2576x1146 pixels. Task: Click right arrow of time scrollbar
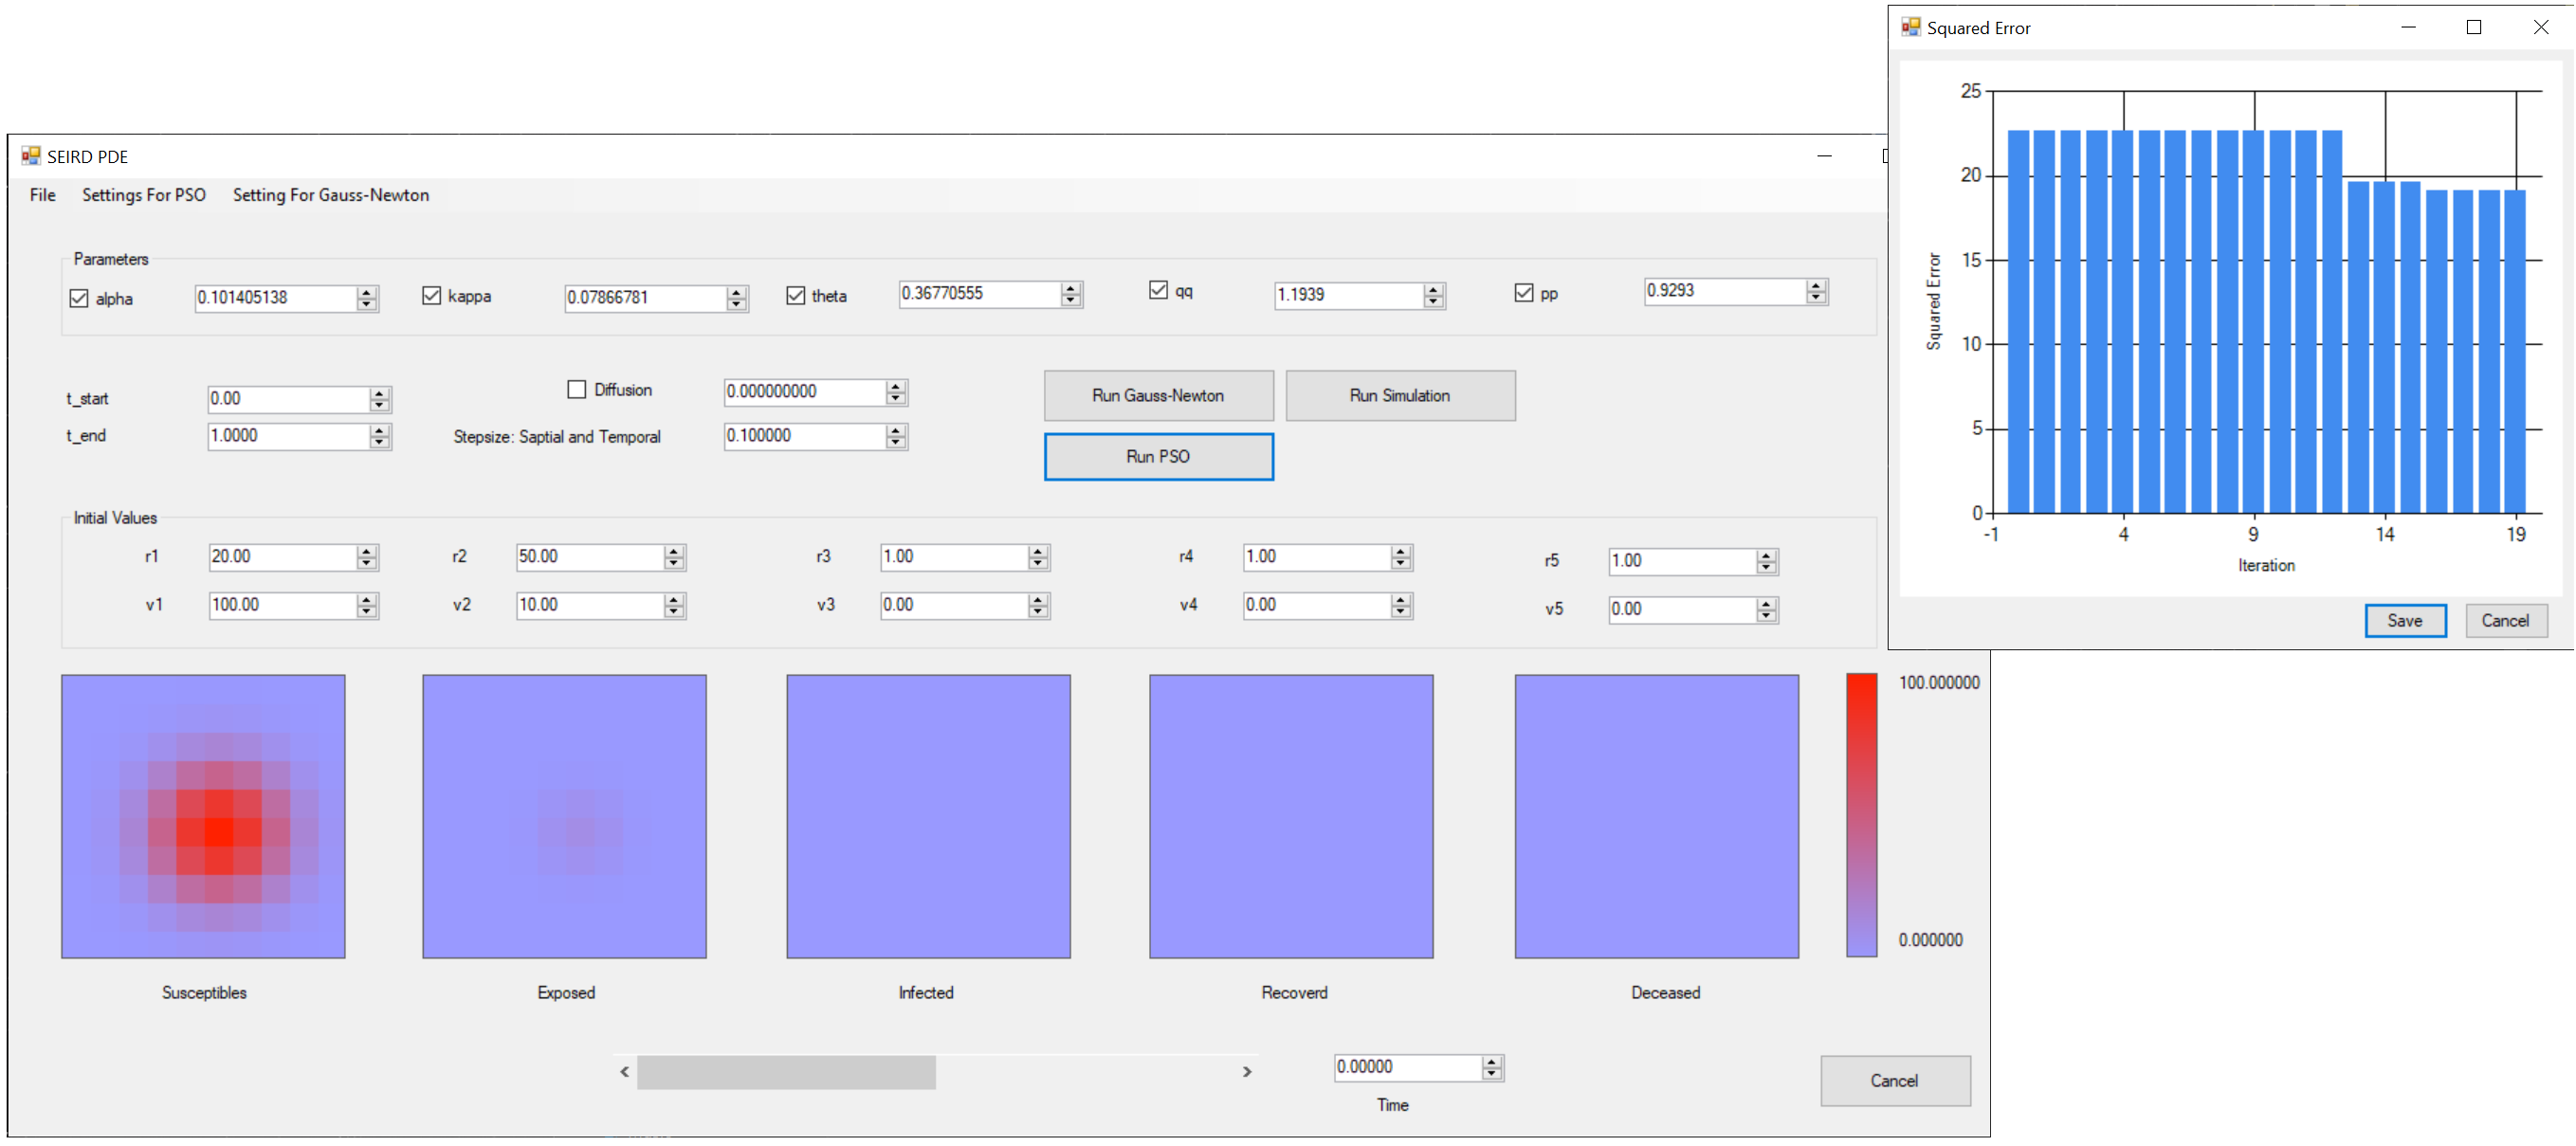pyautogui.click(x=1246, y=1071)
